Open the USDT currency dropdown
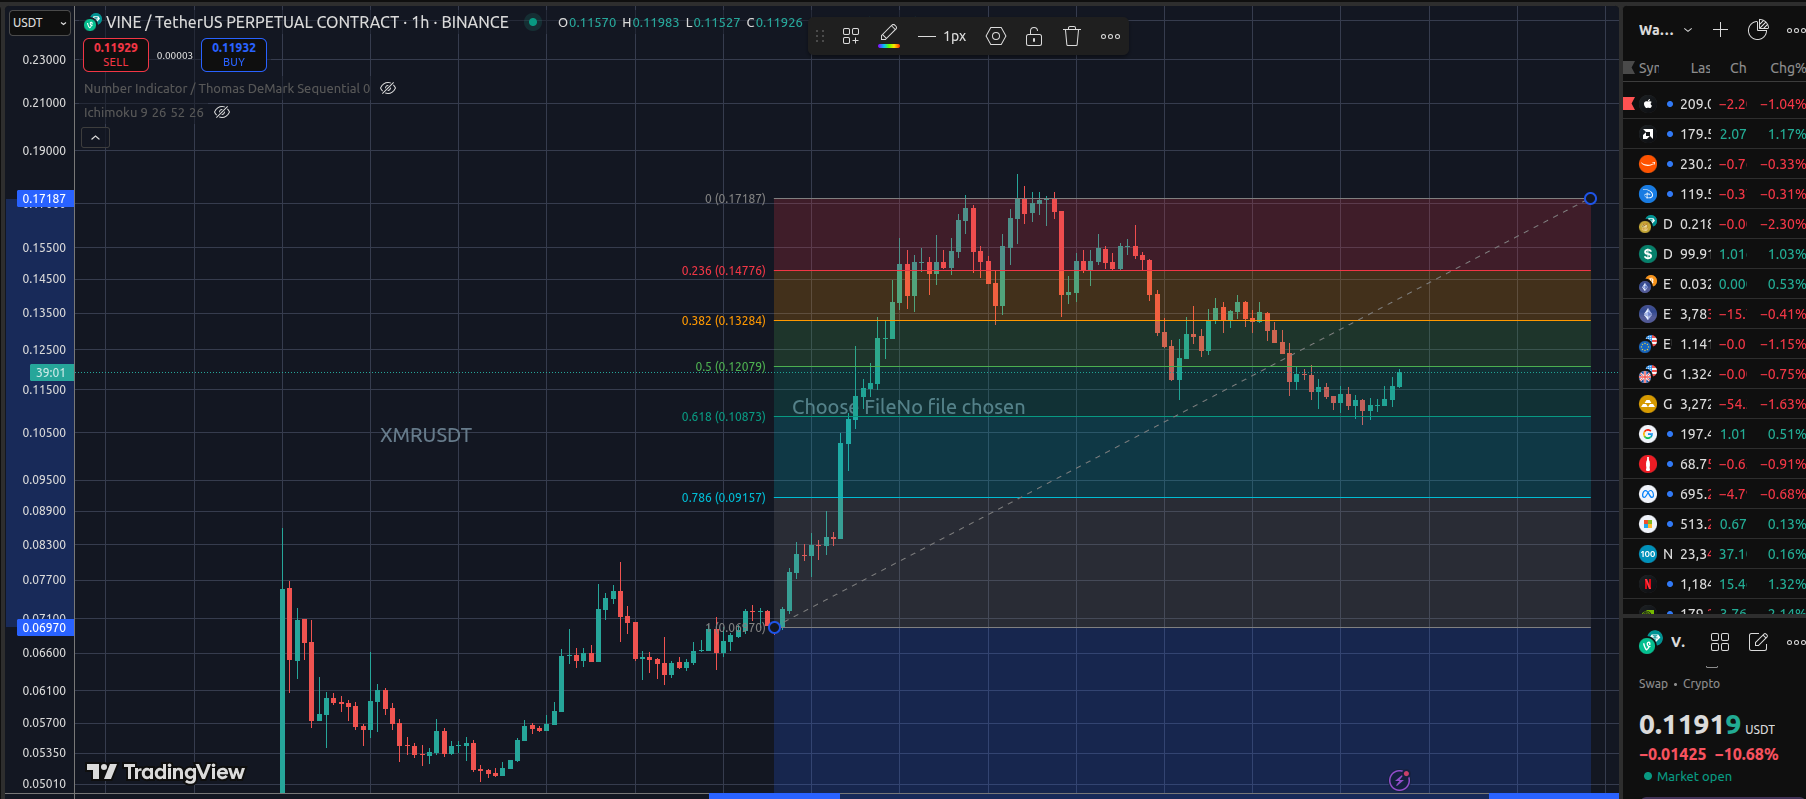Image resolution: width=1806 pixels, height=799 pixels. [40, 22]
